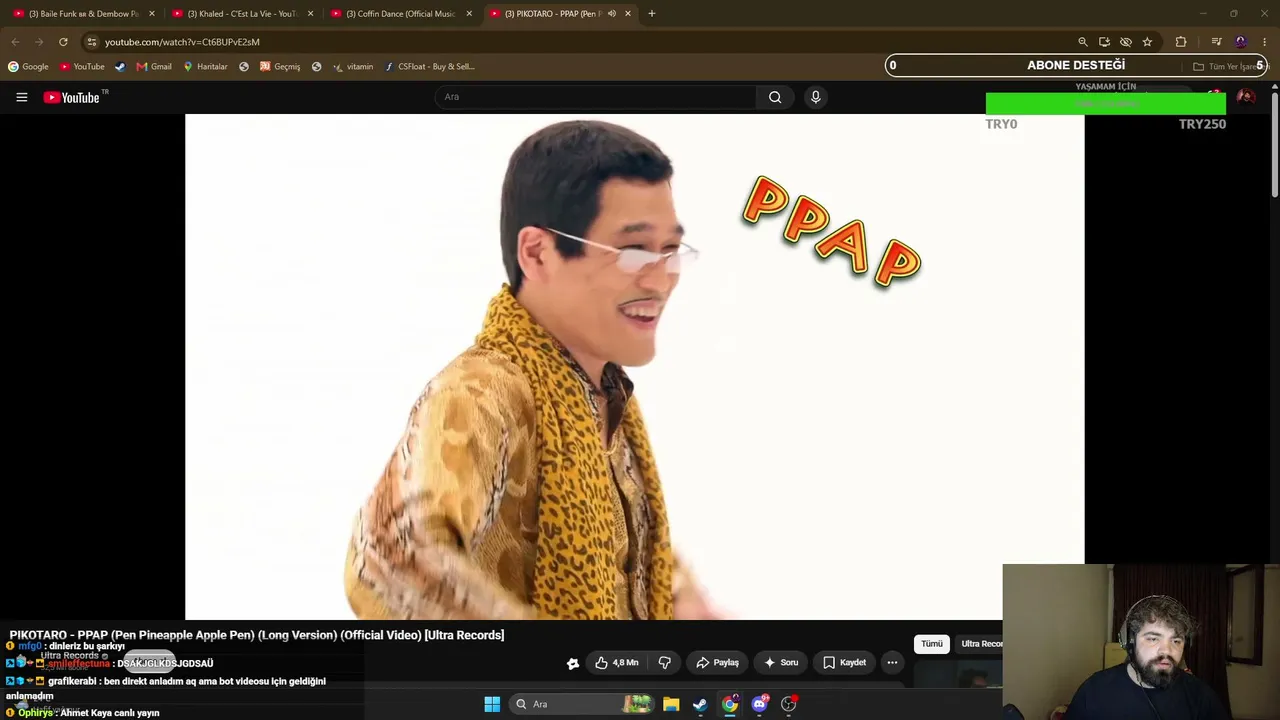Mute the PIKOTARO tab via speaker icon
The width and height of the screenshot is (1280, 720).
coord(611,14)
